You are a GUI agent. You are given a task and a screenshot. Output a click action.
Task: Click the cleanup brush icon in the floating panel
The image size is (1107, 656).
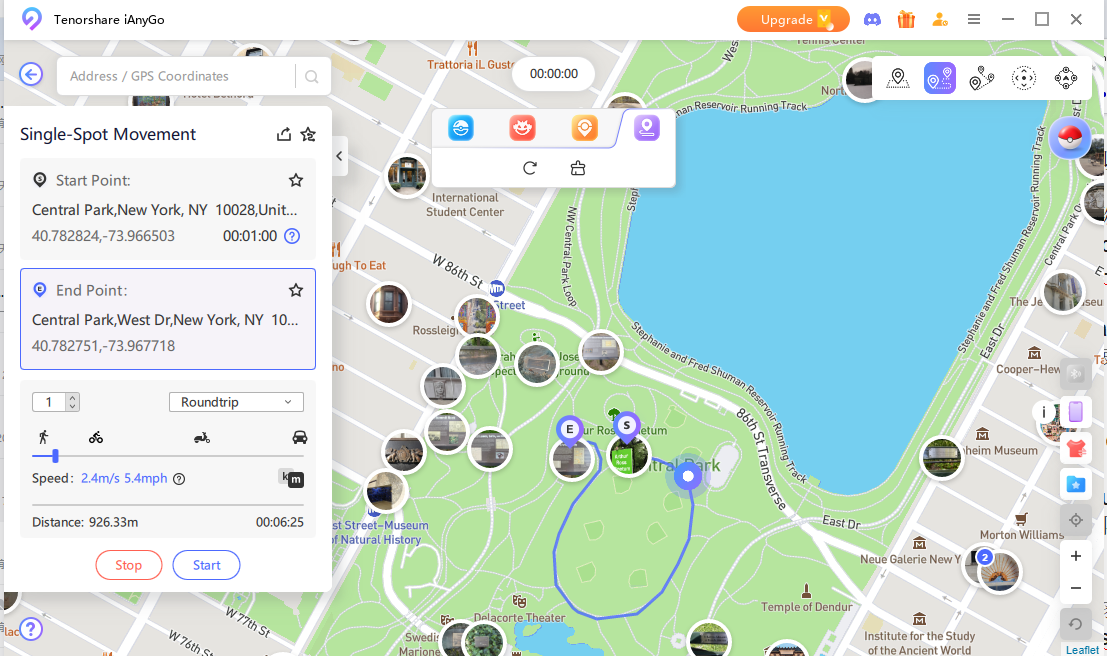coord(578,168)
